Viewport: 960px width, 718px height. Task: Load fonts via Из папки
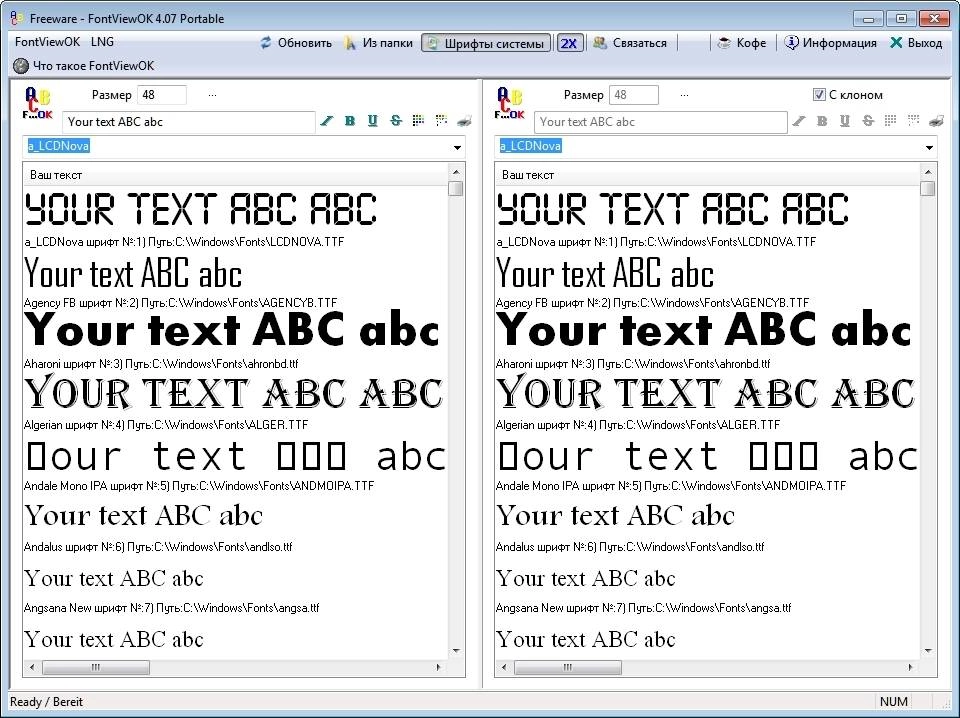click(378, 43)
